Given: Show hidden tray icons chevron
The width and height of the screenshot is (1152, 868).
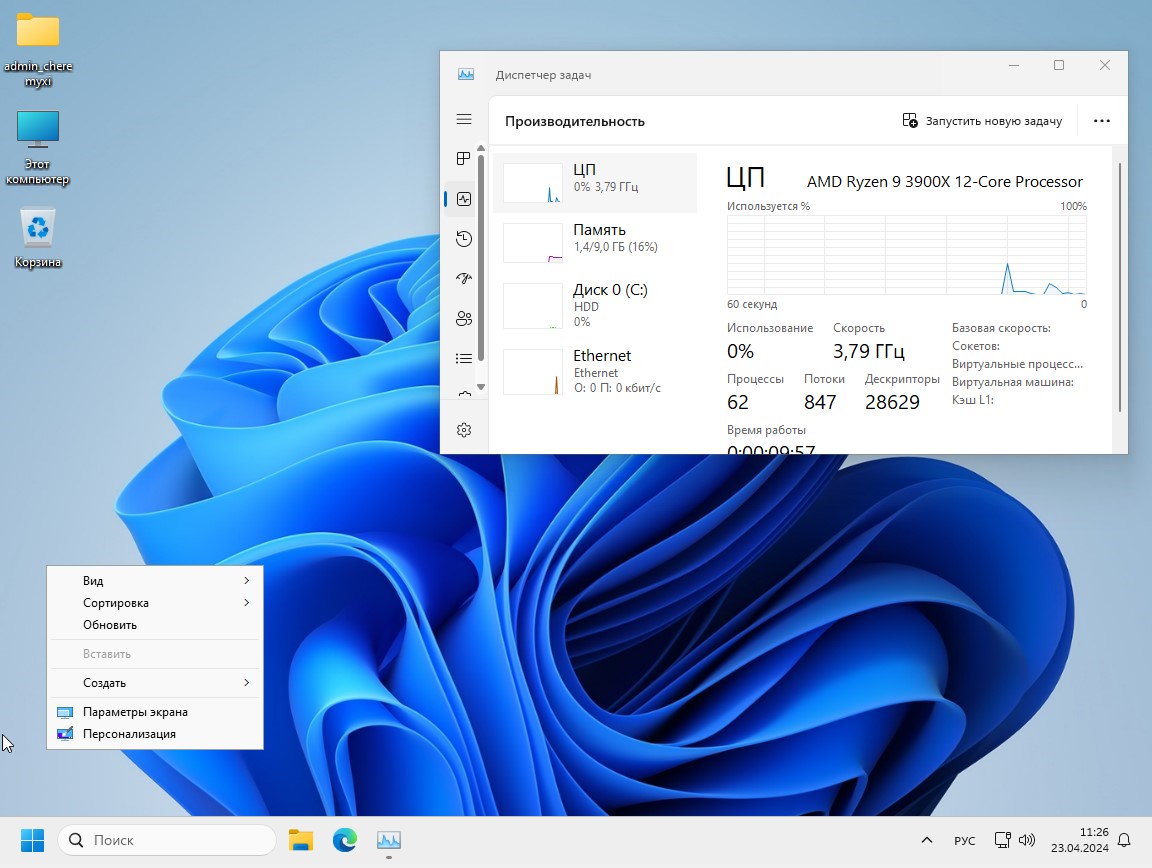Looking at the screenshot, I should [926, 840].
